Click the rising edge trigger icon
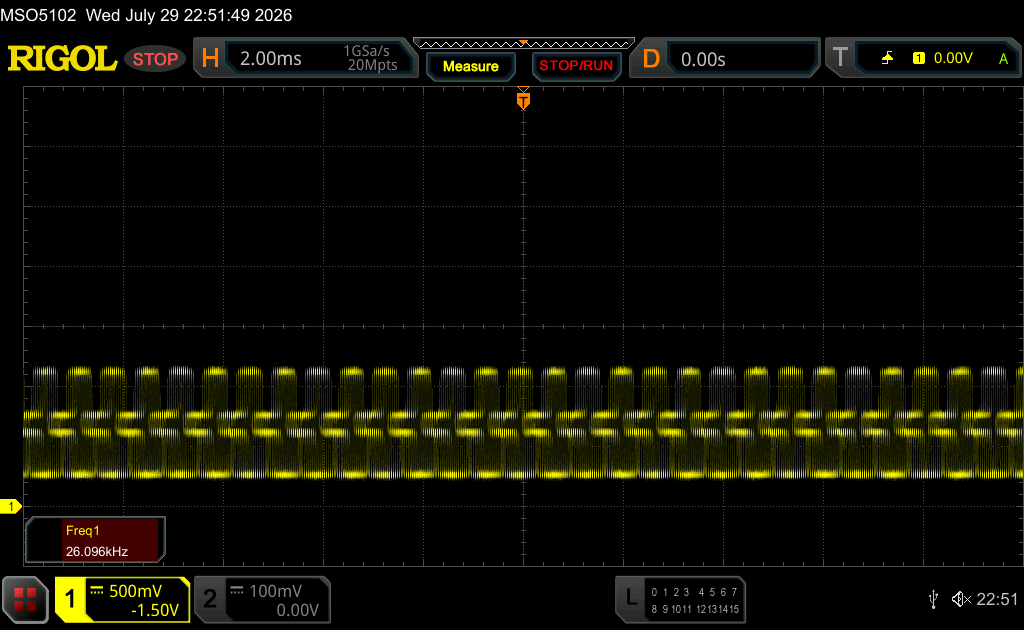This screenshot has height=630, width=1024. [x=887, y=58]
